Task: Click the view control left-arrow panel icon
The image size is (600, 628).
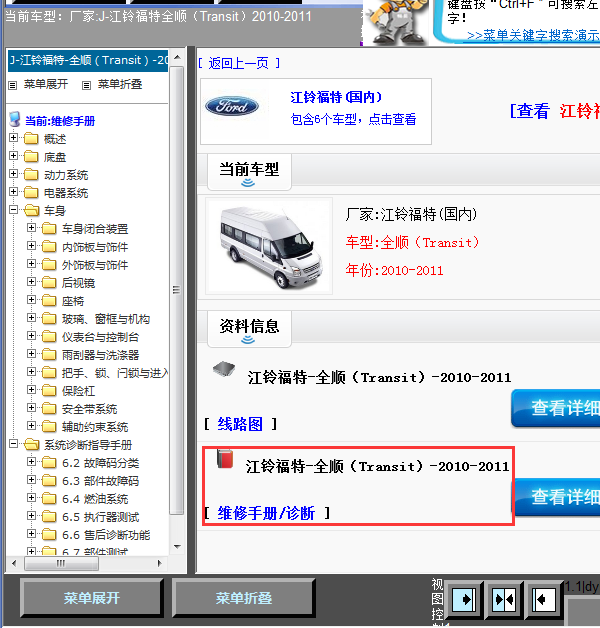Action: pos(544,600)
